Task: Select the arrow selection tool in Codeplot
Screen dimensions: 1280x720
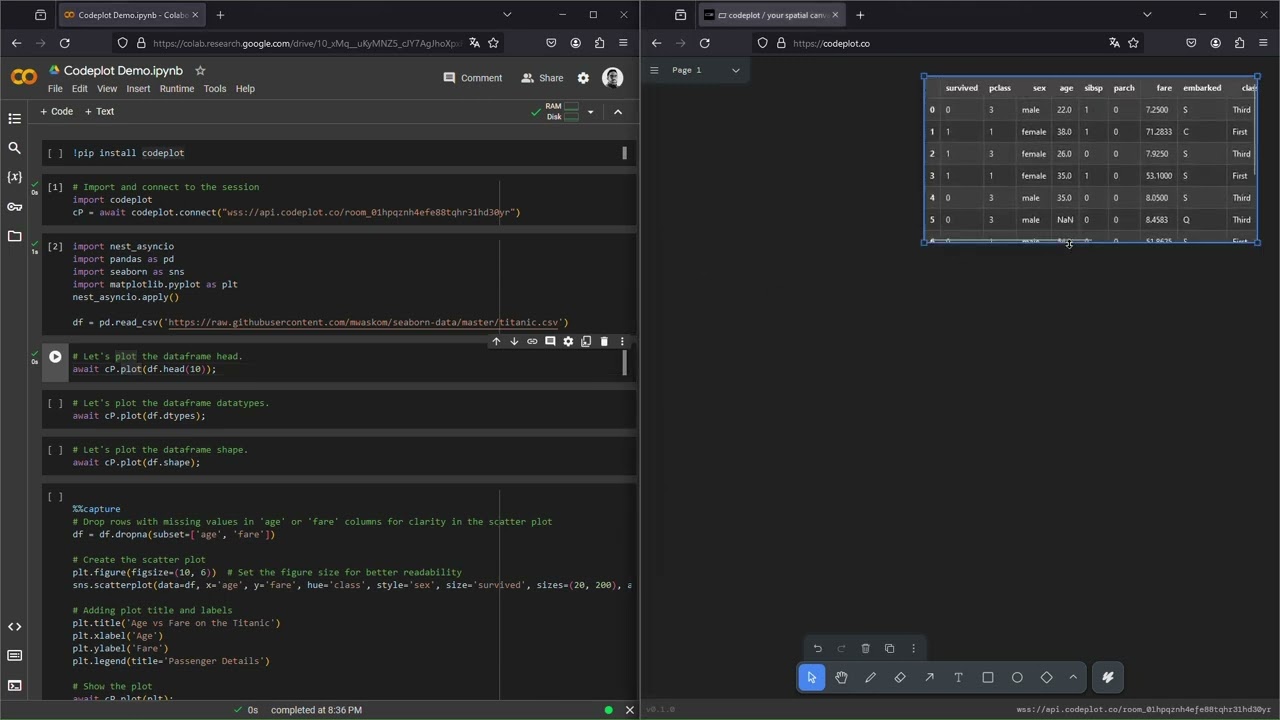Action: [811, 677]
